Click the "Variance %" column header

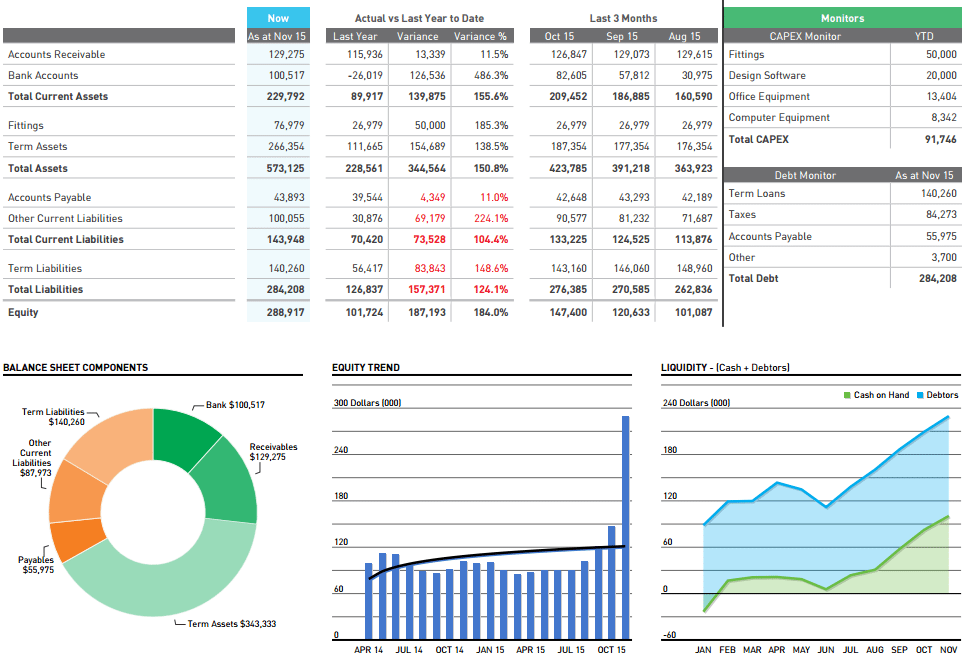(480, 36)
